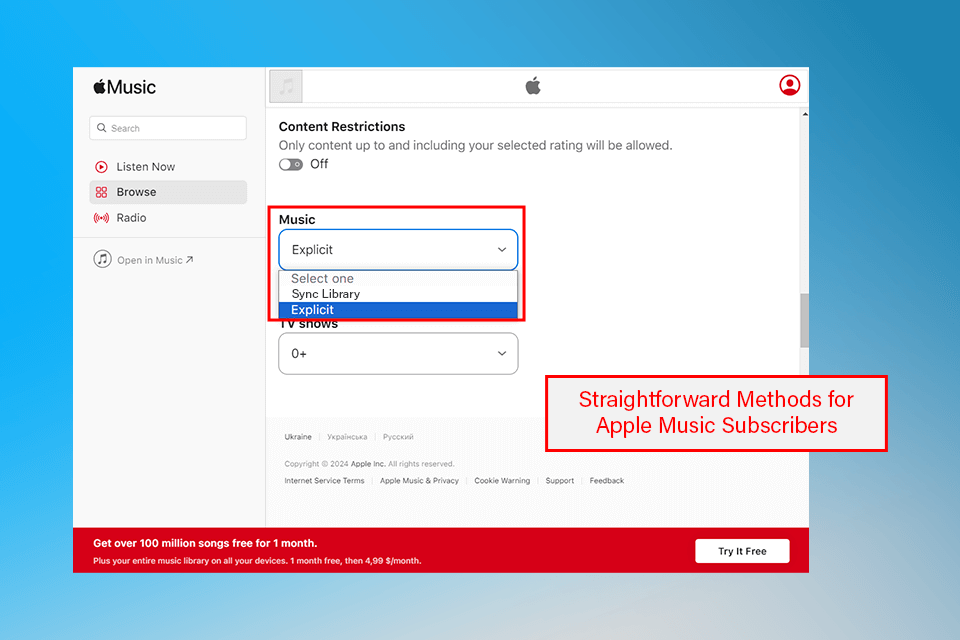Viewport: 960px width, 640px height.
Task: Click the magnifier icon in search box
Action: (102, 128)
